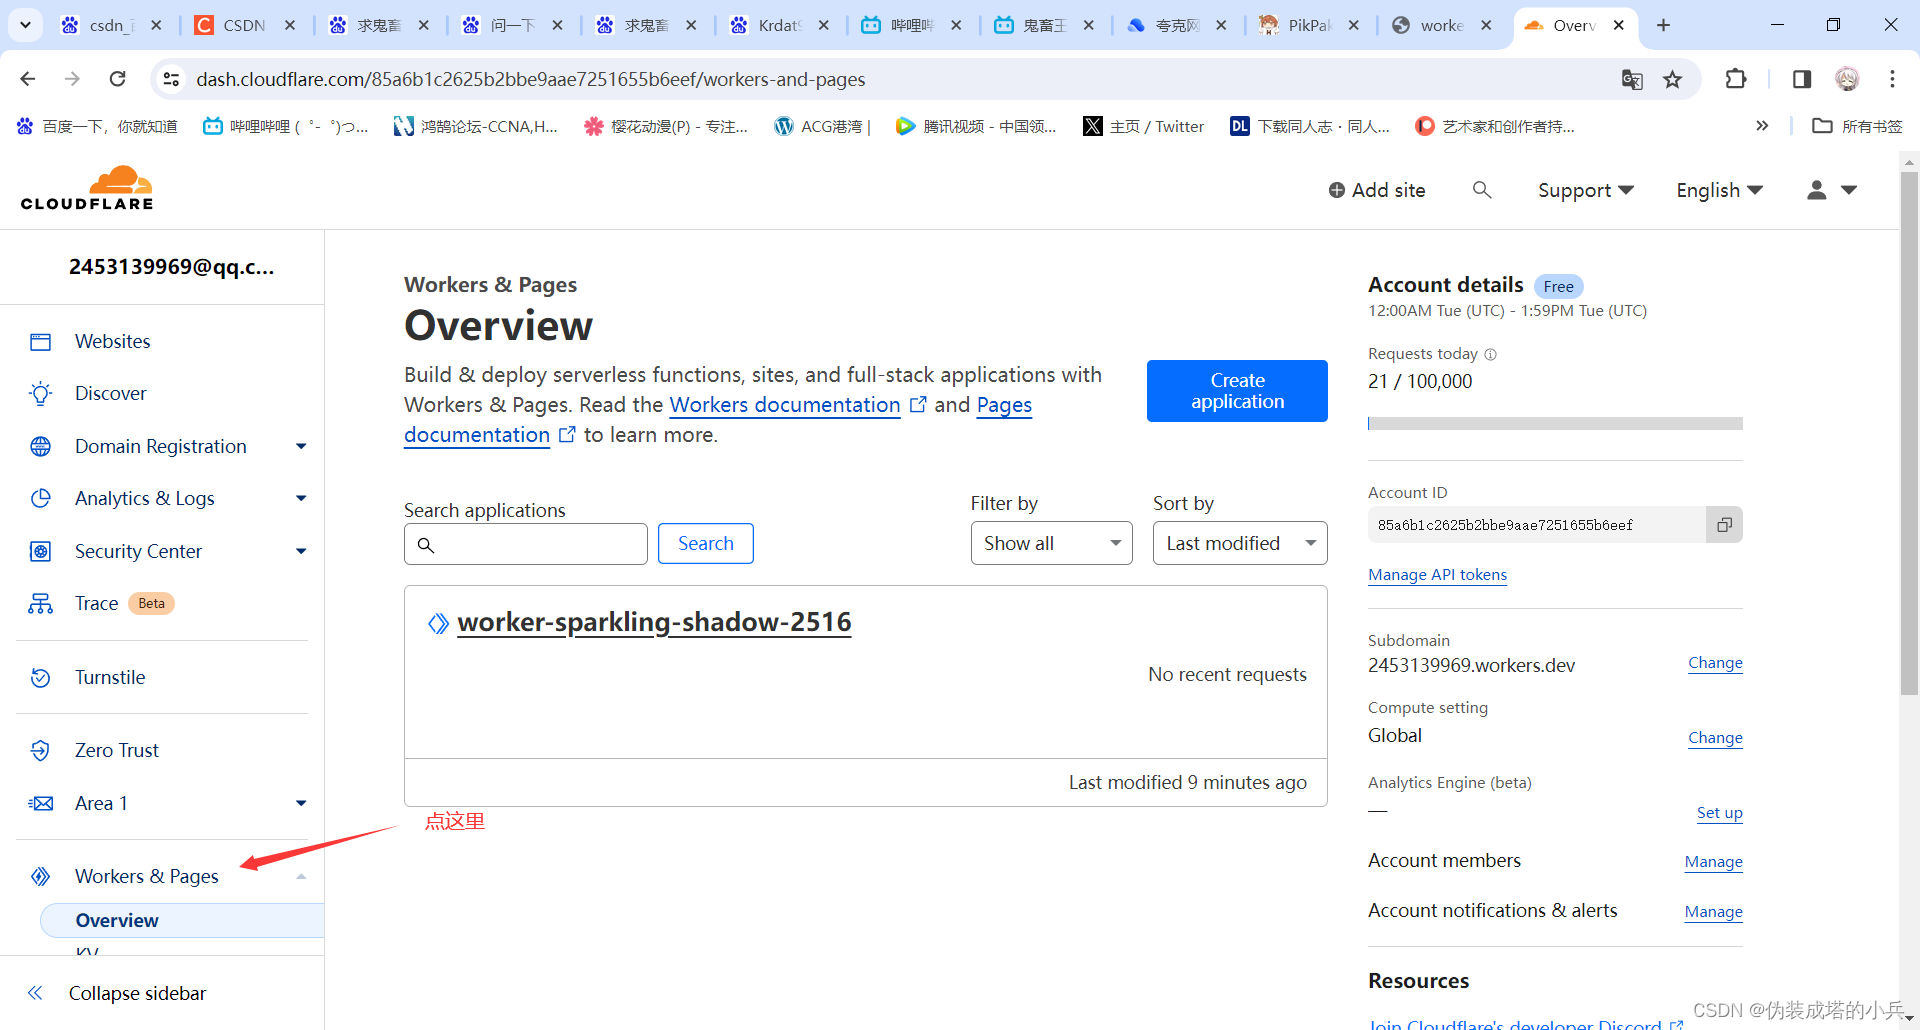
Task: Change the Subdomain setting
Action: tap(1715, 663)
